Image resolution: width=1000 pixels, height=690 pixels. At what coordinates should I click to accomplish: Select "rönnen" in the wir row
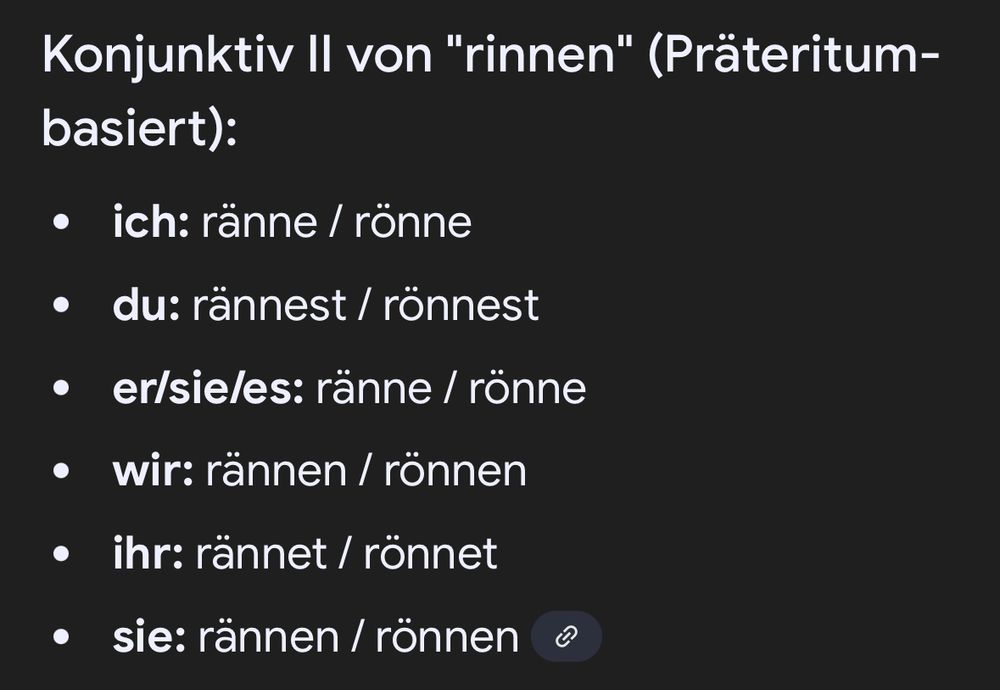[455, 471]
